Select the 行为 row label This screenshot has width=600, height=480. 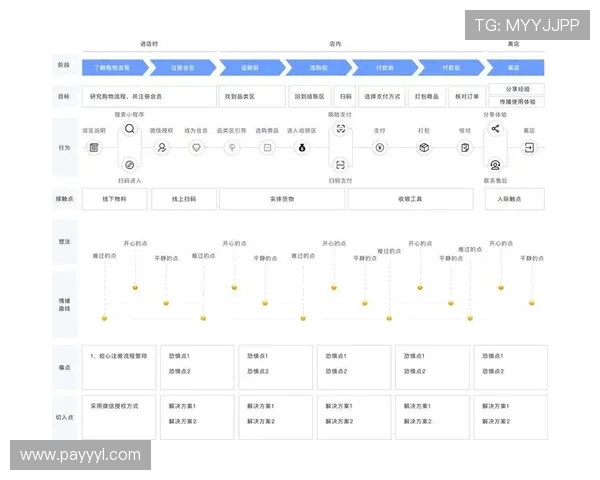(x=64, y=147)
